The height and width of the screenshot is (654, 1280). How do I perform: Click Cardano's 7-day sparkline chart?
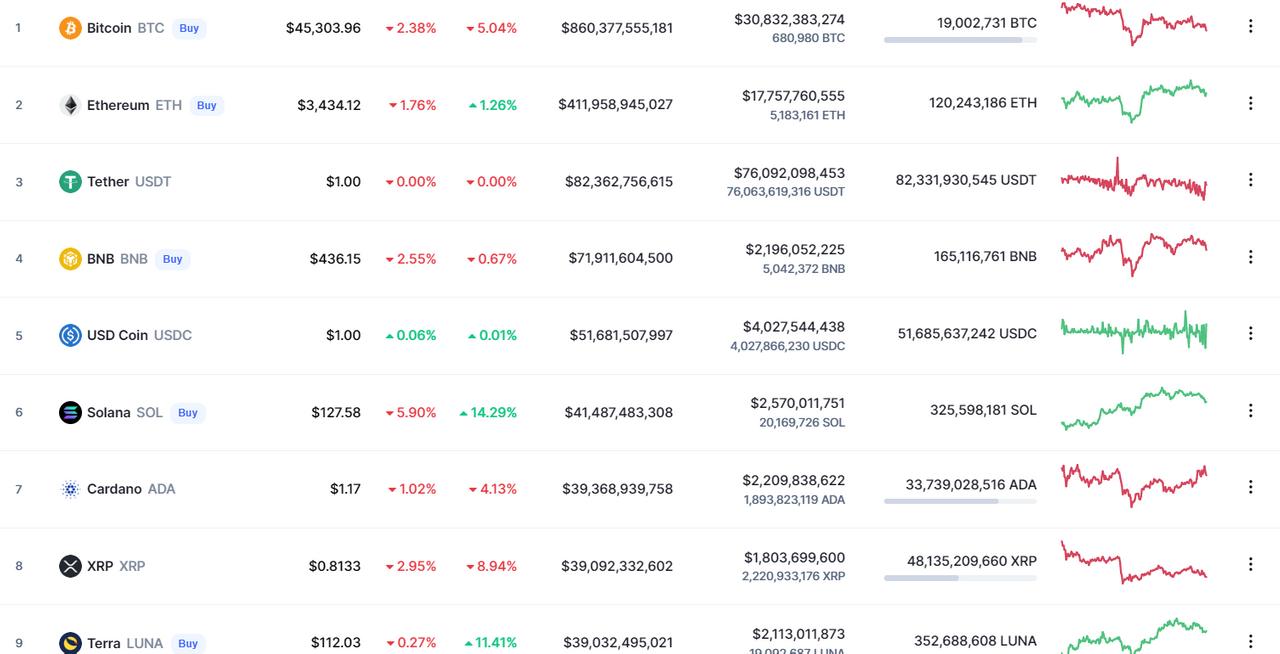pyautogui.click(x=1134, y=485)
